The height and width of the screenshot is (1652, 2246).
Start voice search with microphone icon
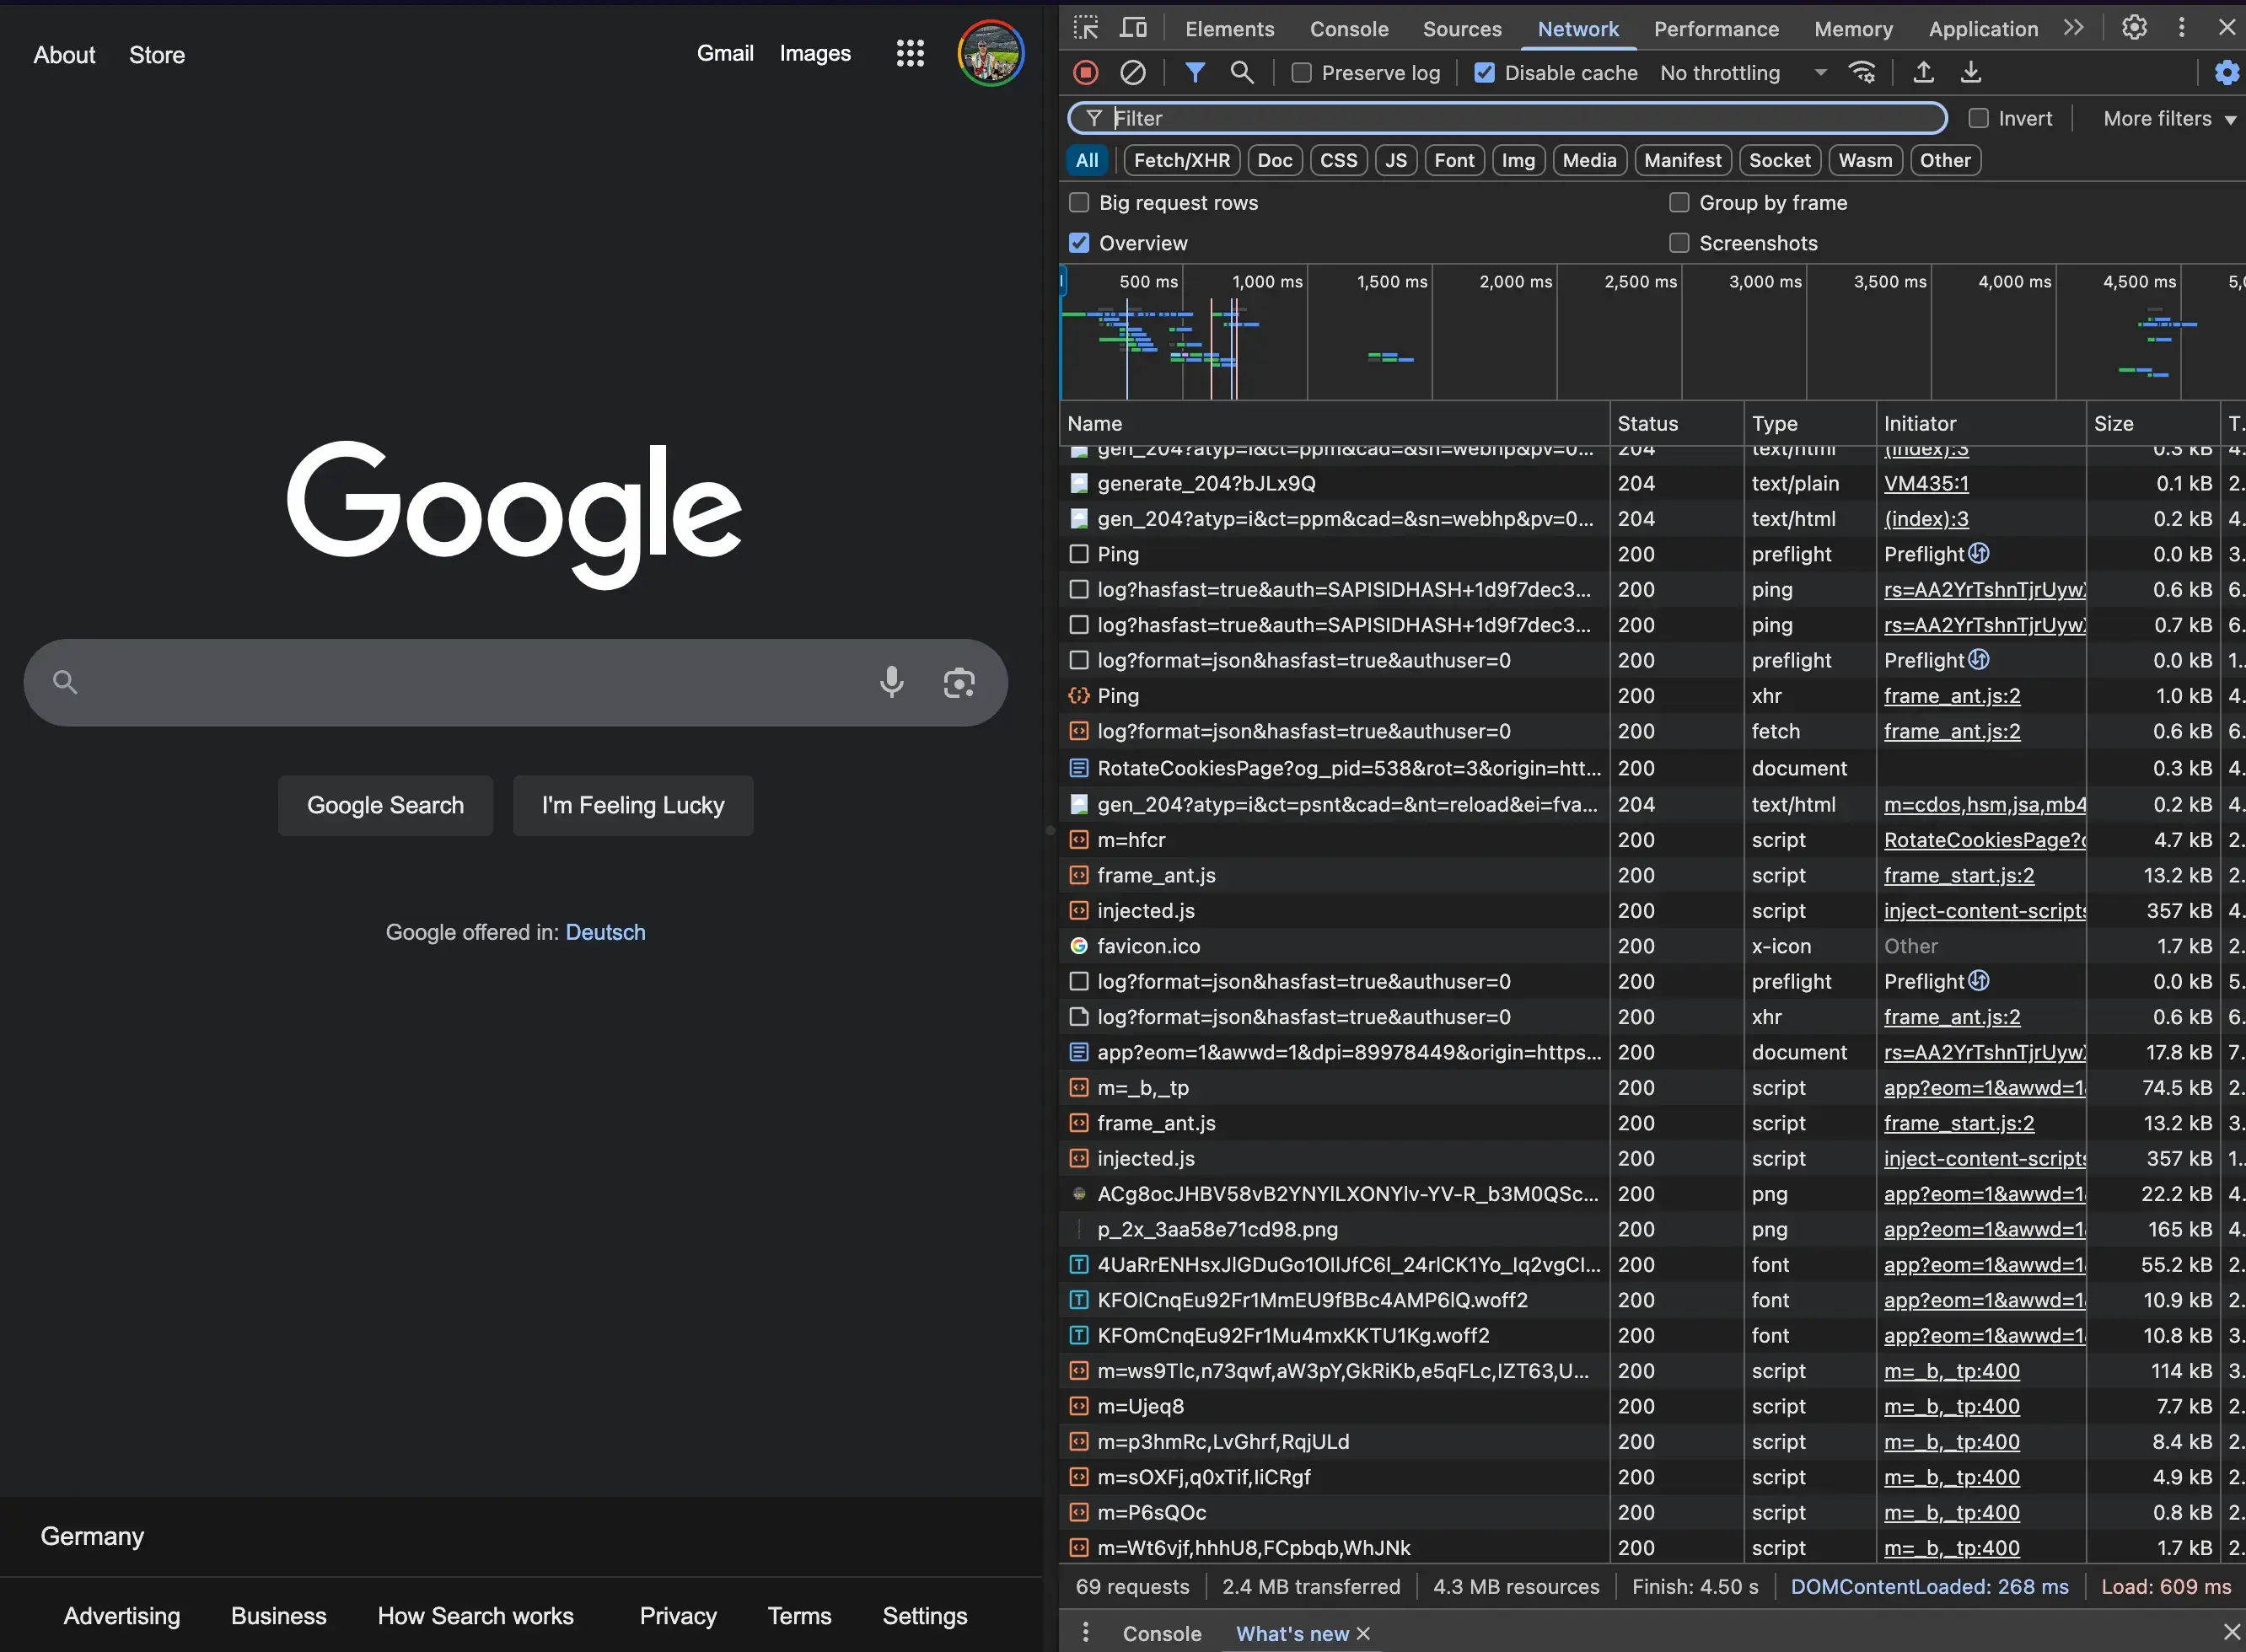(x=891, y=682)
